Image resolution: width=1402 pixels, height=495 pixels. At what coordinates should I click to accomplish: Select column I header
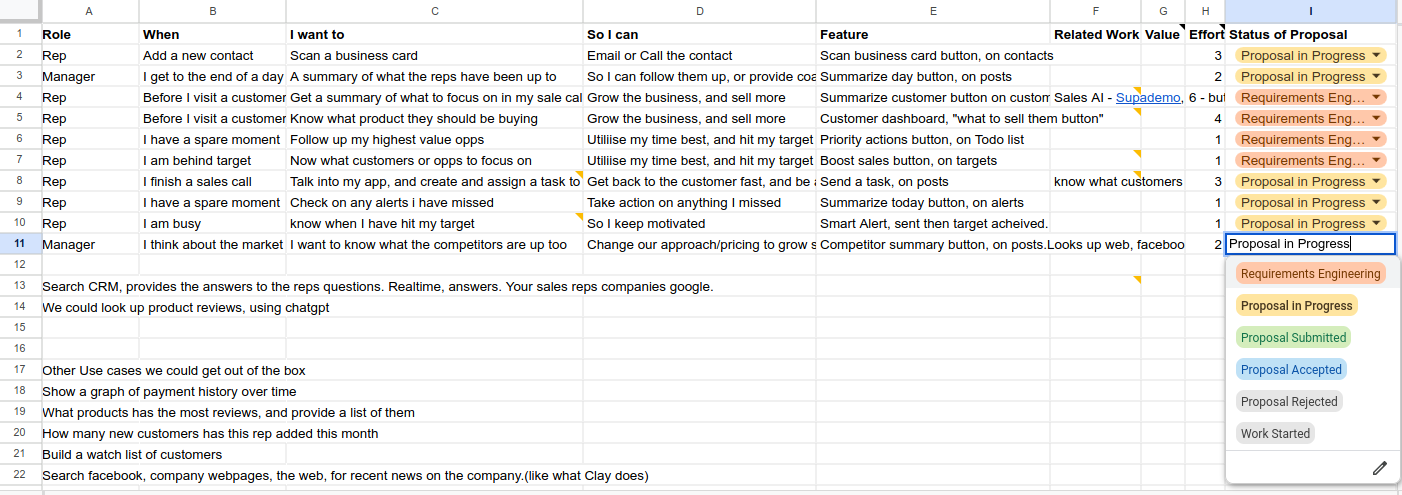click(1310, 11)
